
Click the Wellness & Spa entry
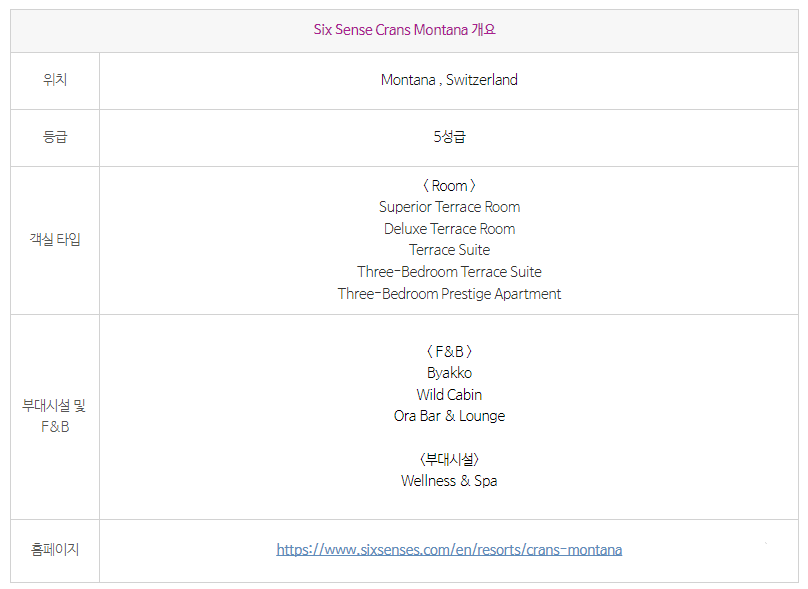click(x=449, y=481)
